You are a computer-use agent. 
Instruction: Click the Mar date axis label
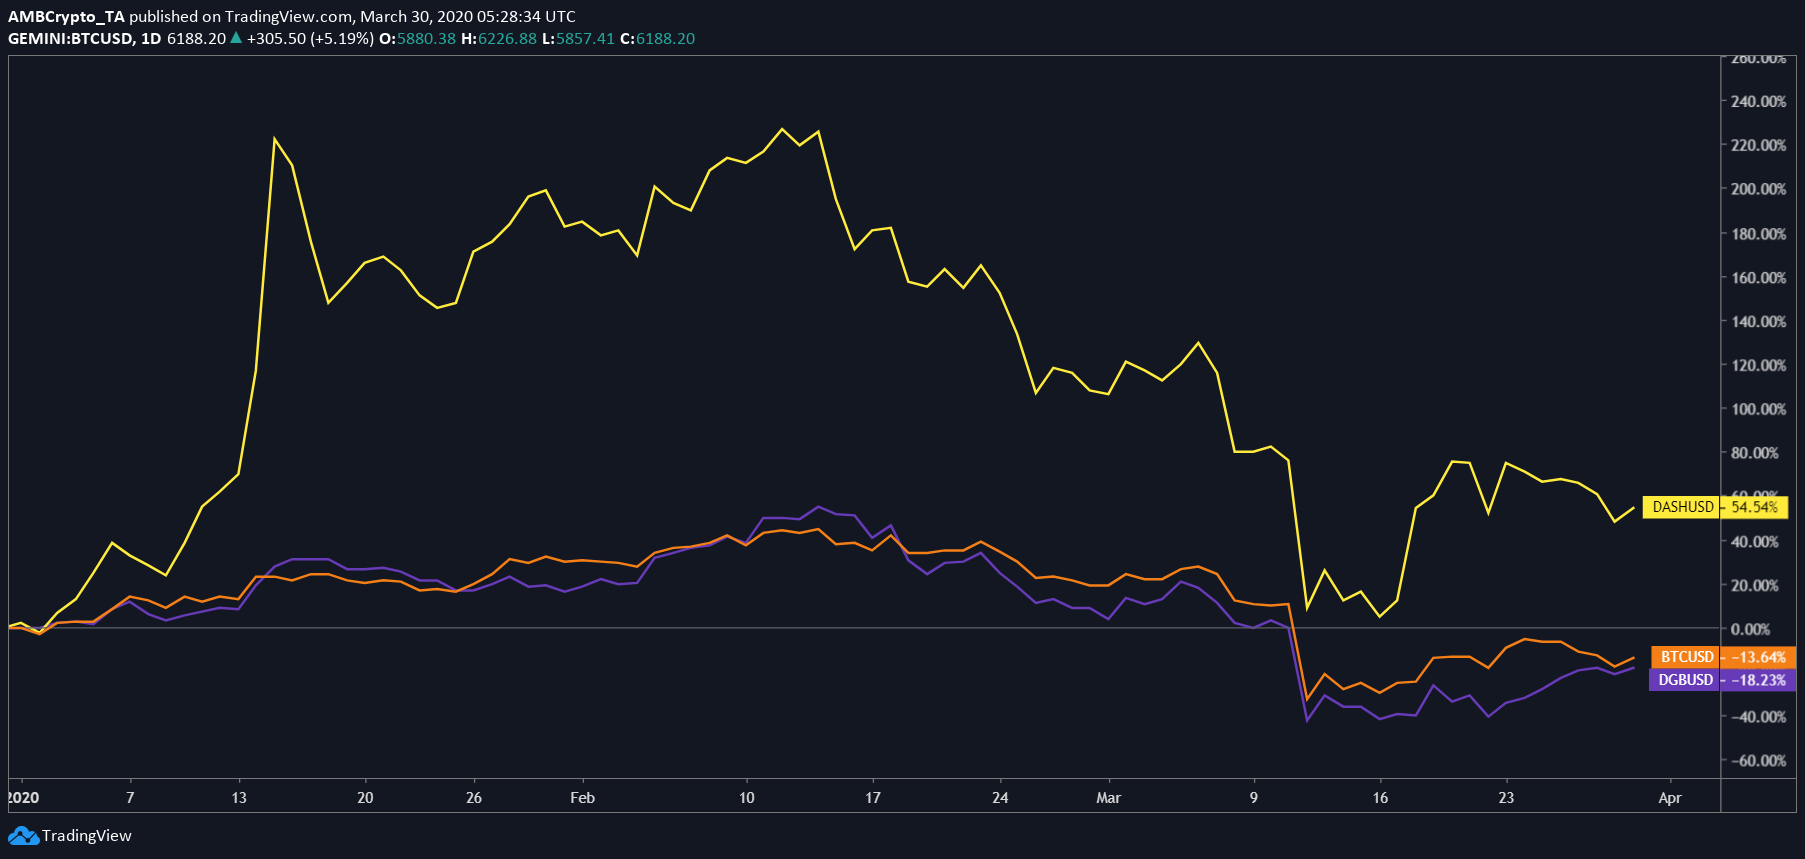[x=1108, y=798]
